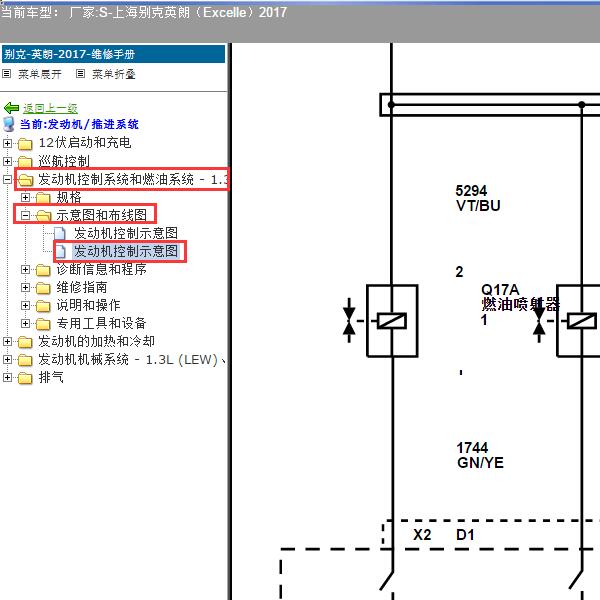Screen dimensions: 600x600
Task: Expand the 规格 subfolder
Action: point(25,197)
